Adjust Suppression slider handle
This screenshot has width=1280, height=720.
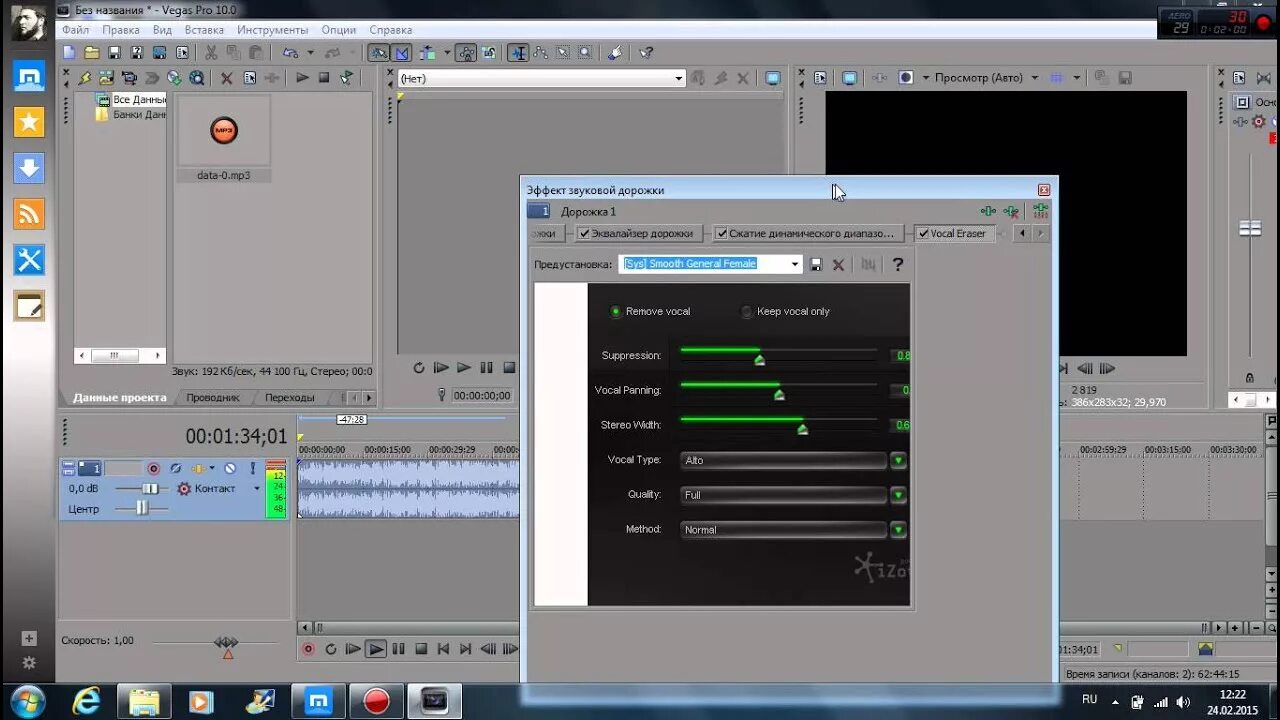[759, 360]
